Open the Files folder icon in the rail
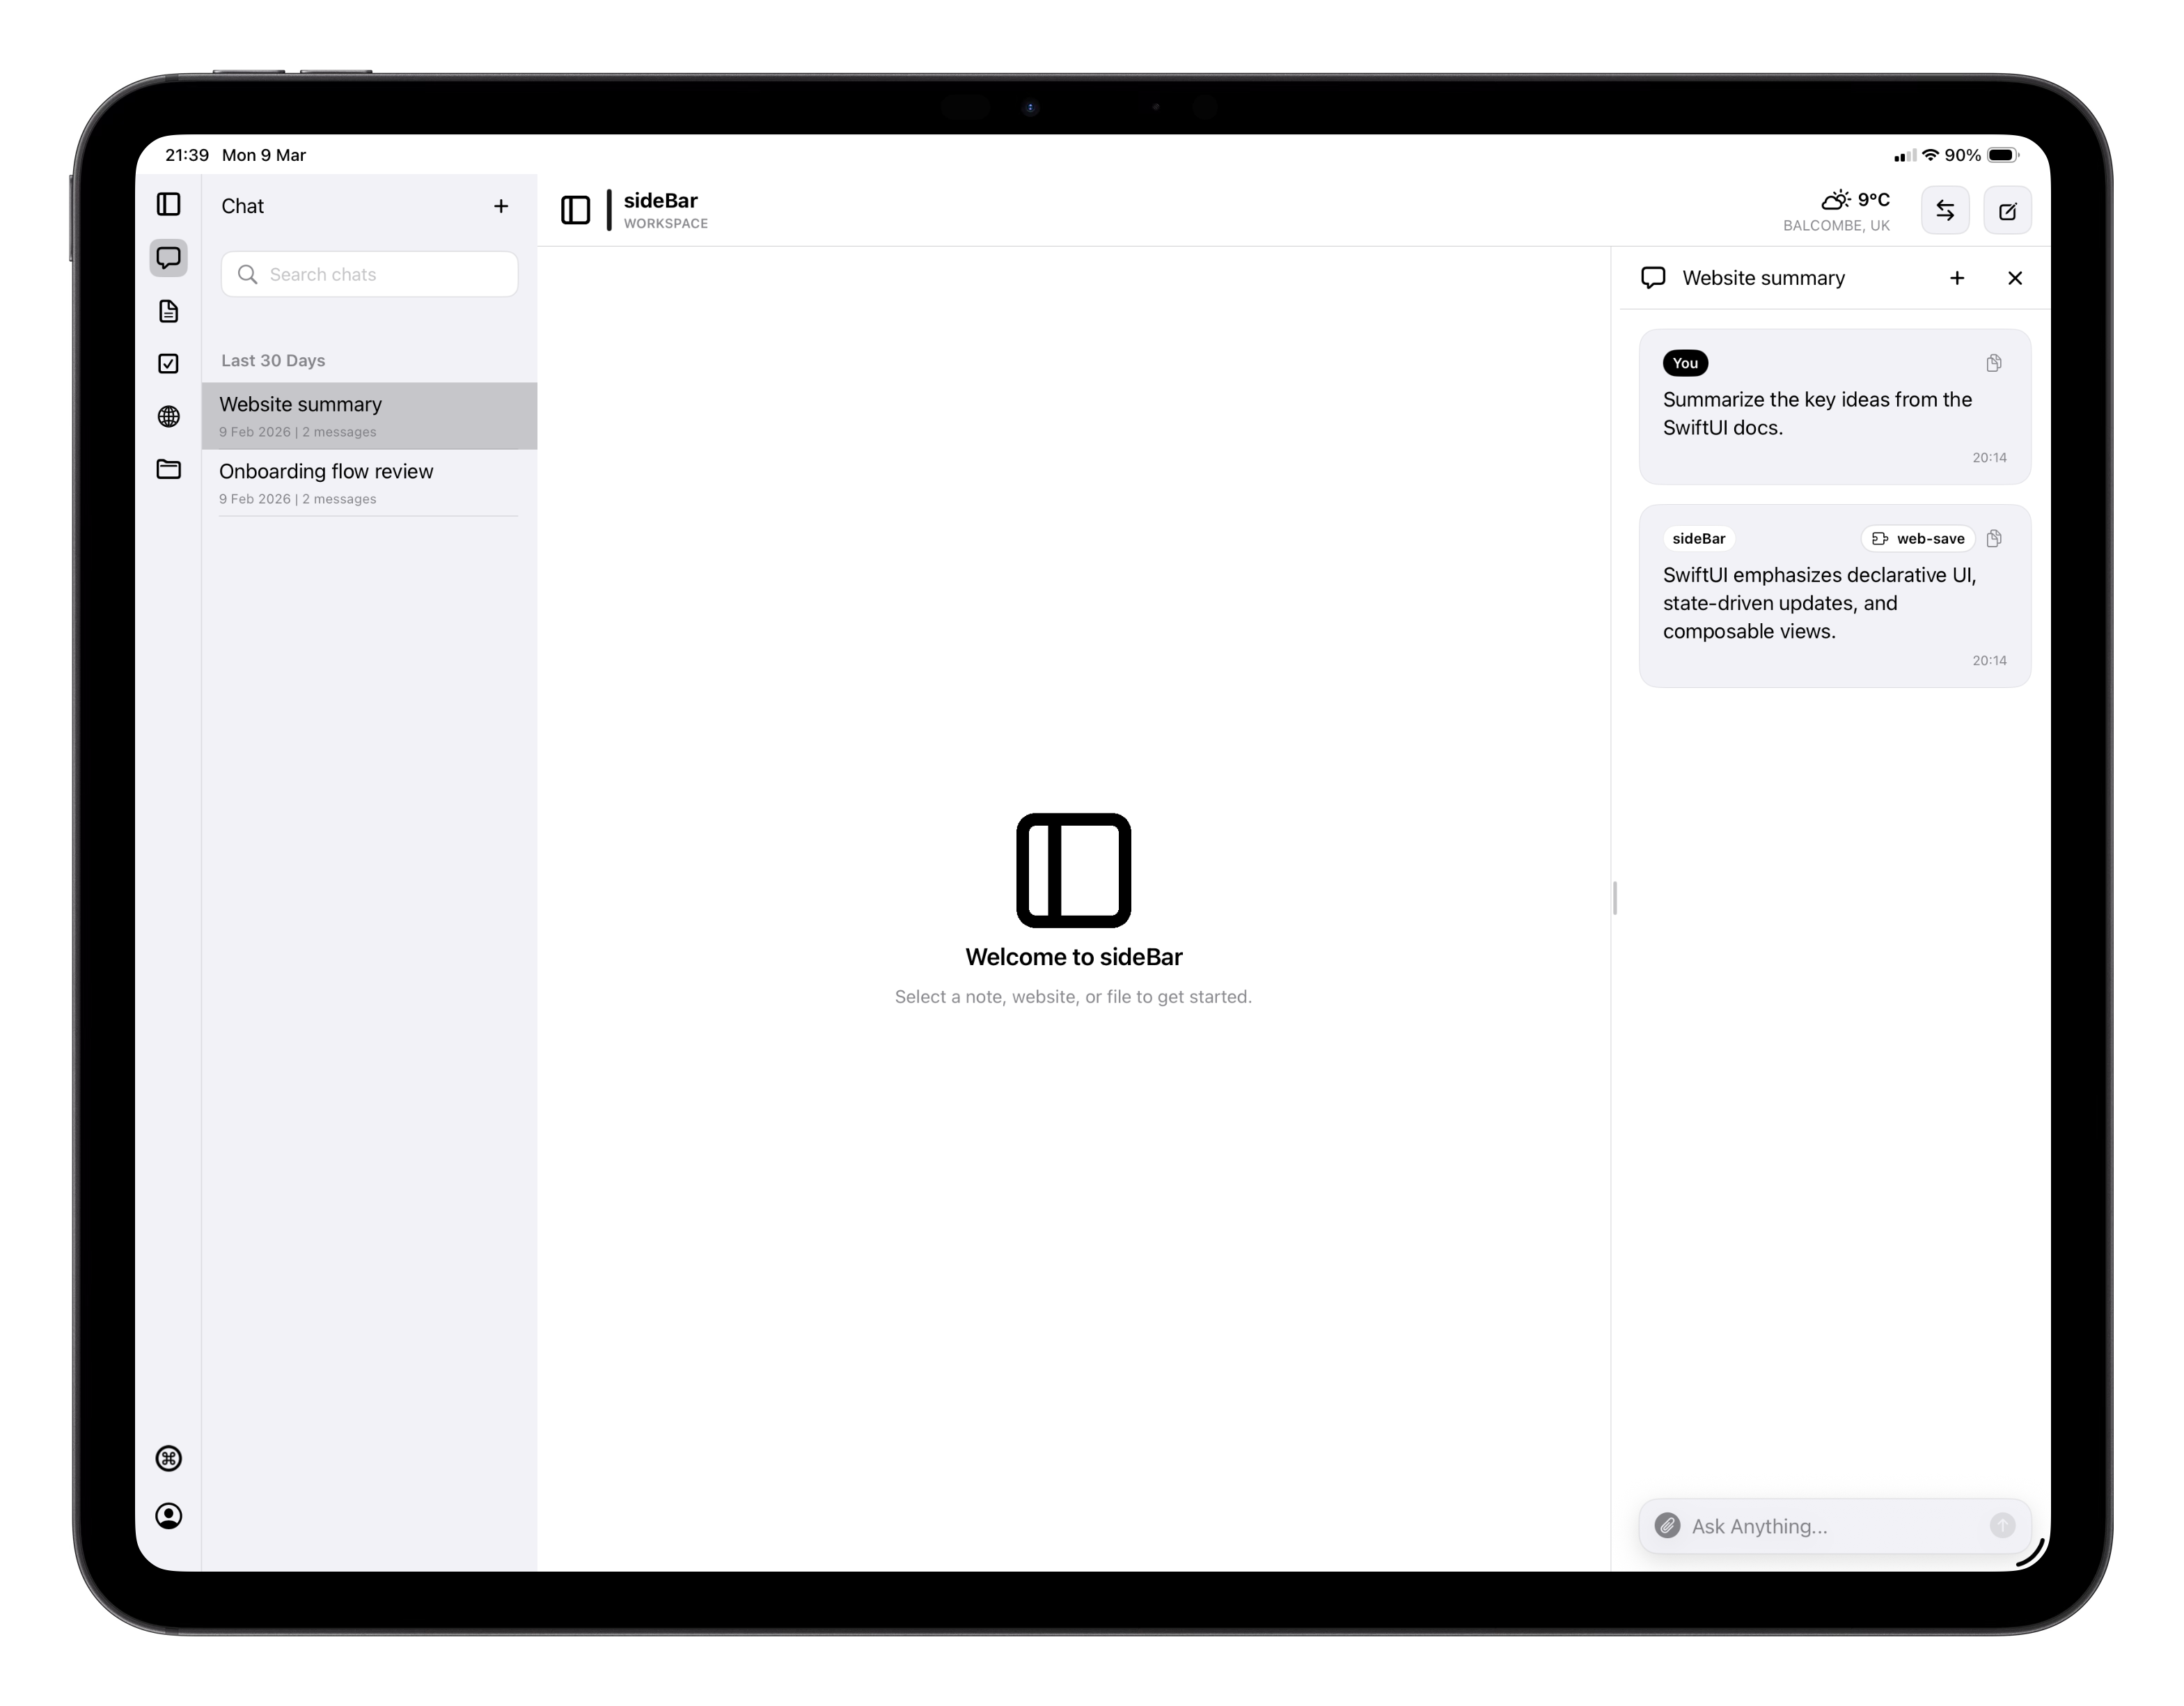The image size is (2184, 1706). pyautogui.click(x=169, y=469)
